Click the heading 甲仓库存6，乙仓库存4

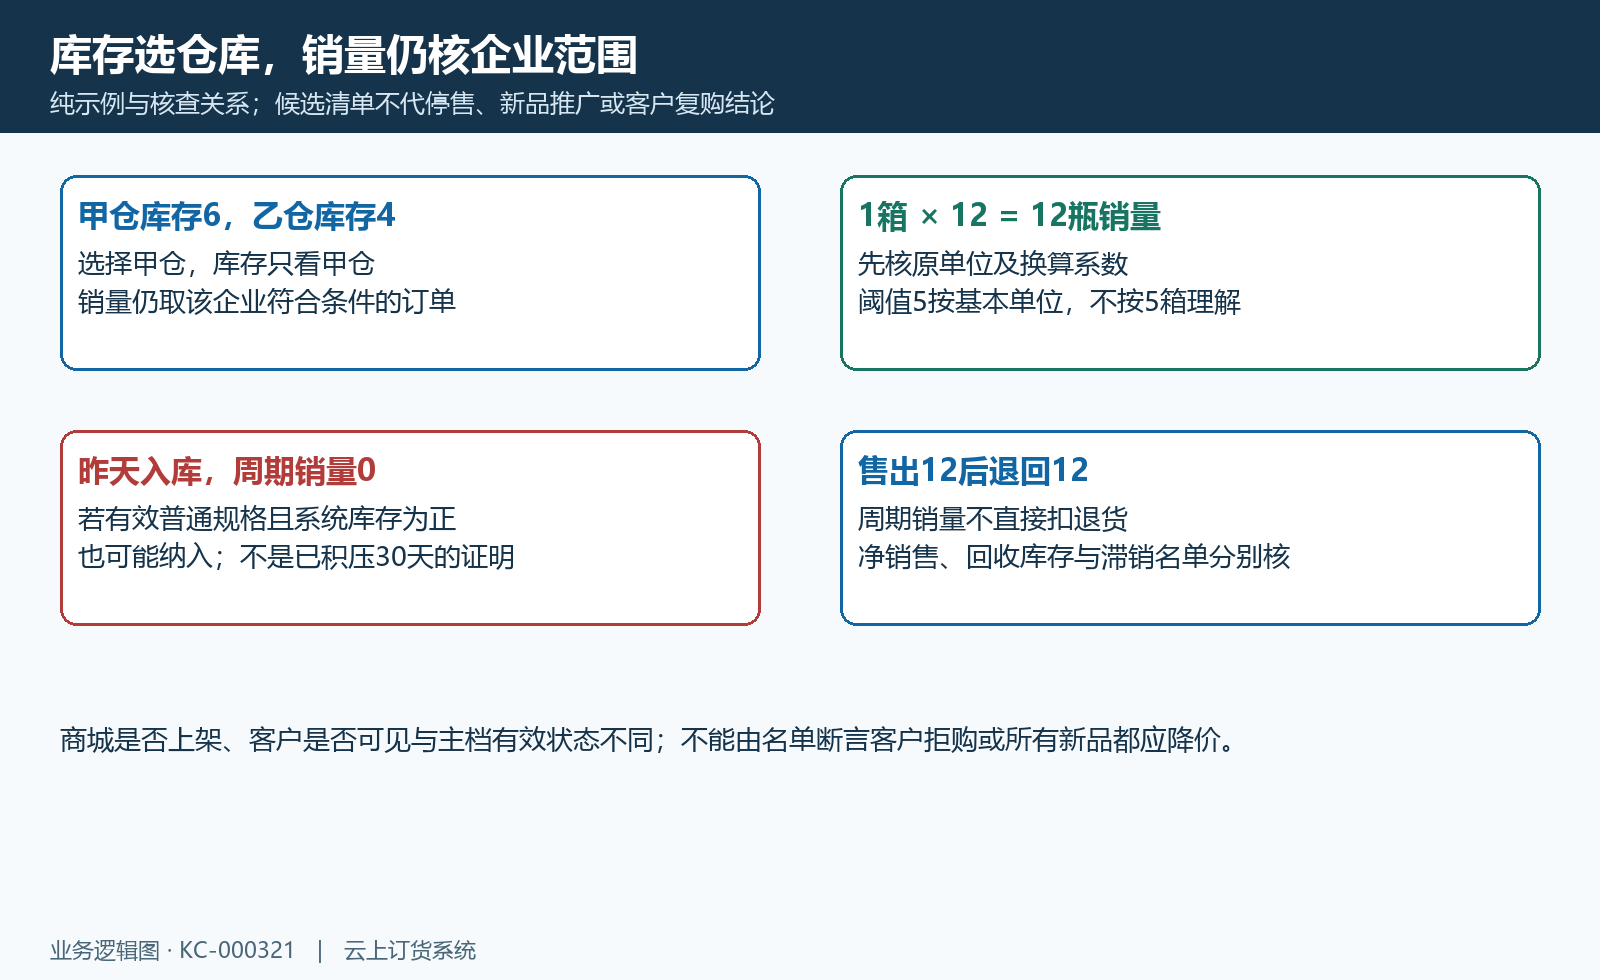point(237,216)
